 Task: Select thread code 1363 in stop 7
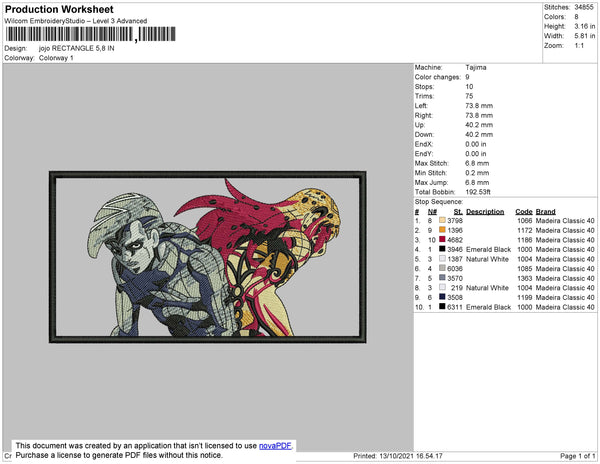[x=525, y=278]
